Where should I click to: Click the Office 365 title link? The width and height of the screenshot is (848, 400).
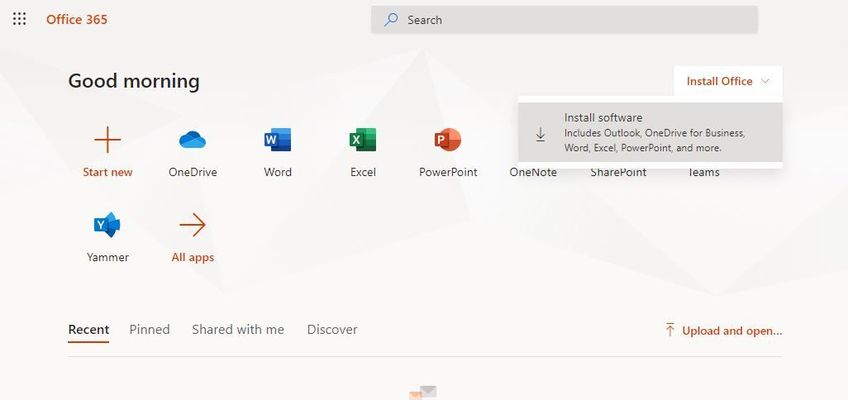tap(77, 19)
